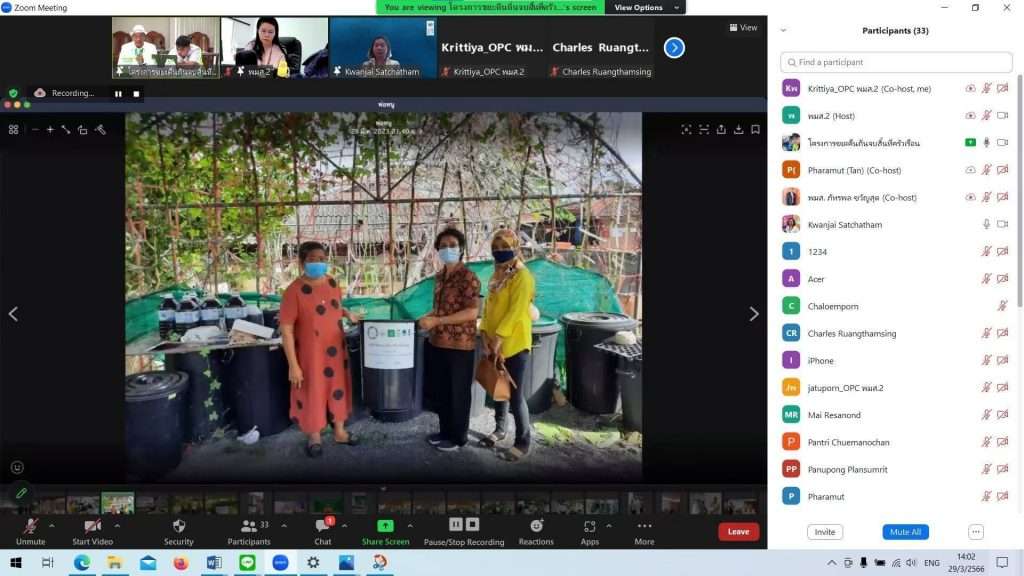The width and height of the screenshot is (1024, 576).
Task: Click the annotation pencil icon
Action: click(x=21, y=493)
